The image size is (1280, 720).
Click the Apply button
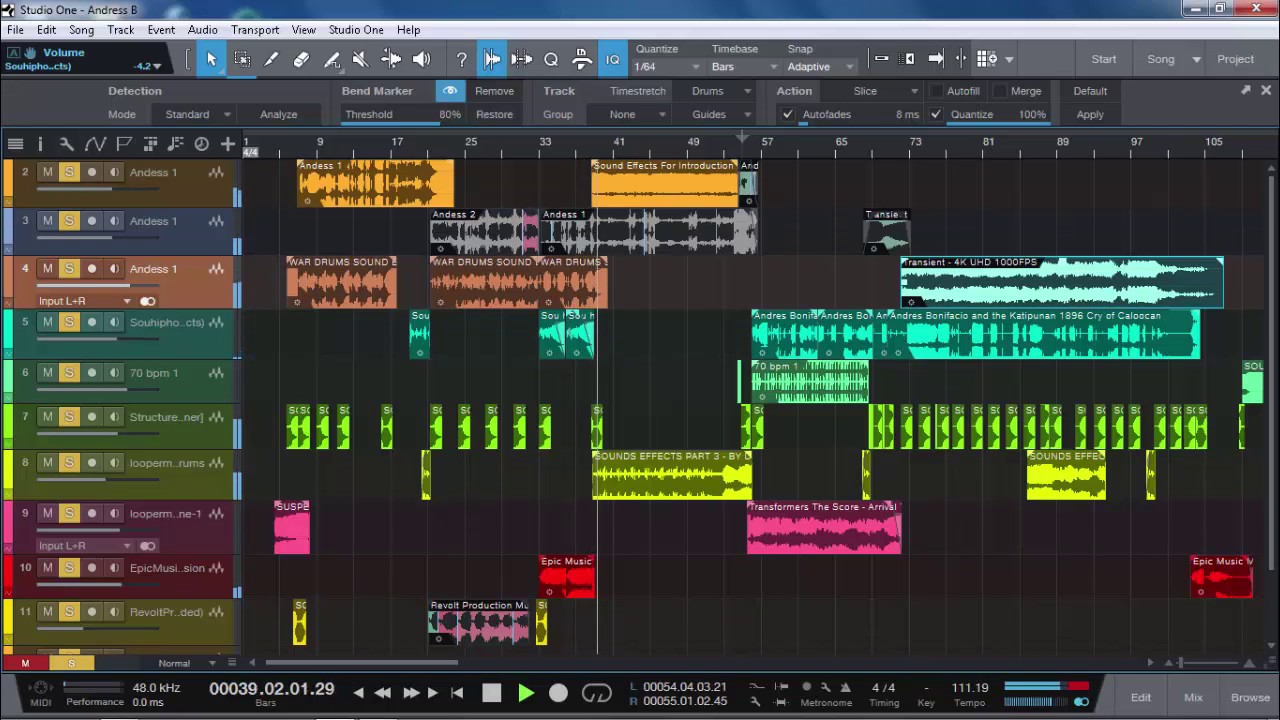click(1090, 115)
